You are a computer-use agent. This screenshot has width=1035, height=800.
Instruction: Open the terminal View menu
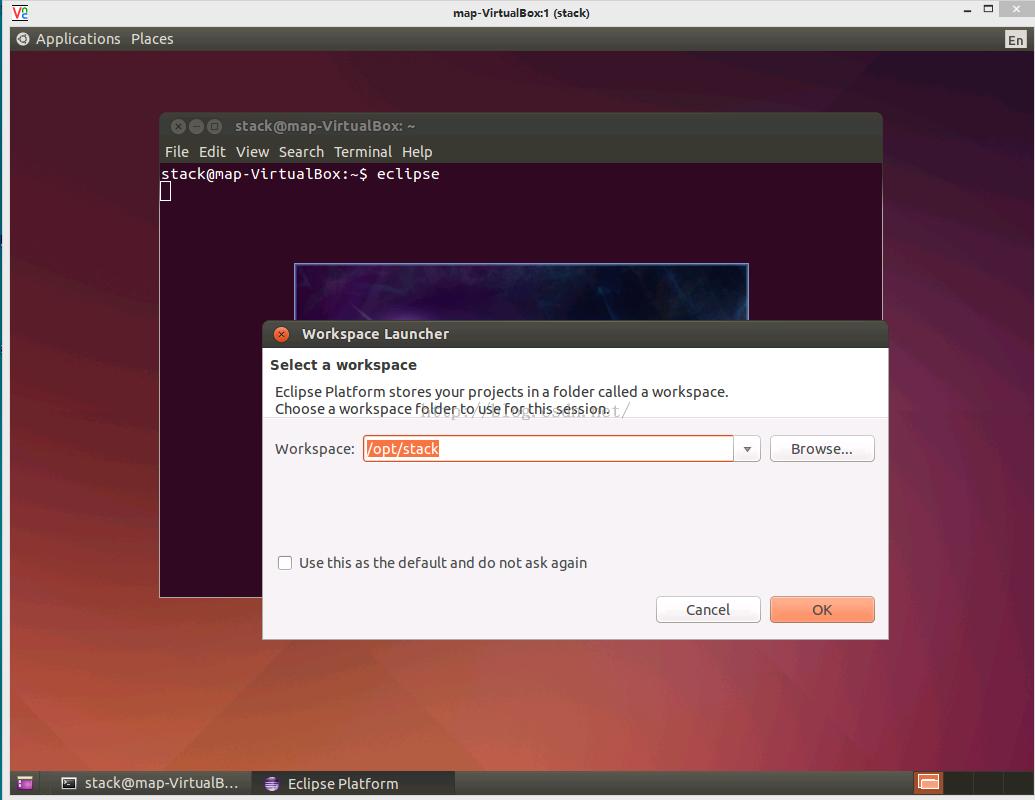click(x=252, y=152)
